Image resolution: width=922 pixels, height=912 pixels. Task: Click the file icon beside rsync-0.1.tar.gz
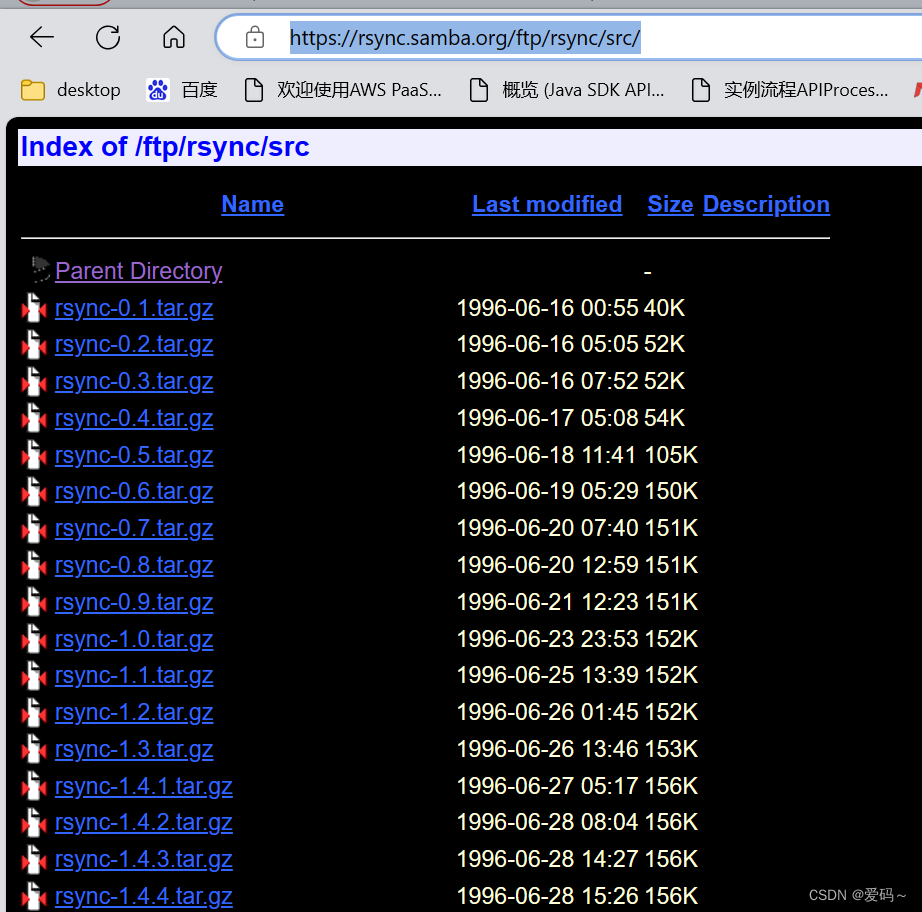click(x=34, y=310)
